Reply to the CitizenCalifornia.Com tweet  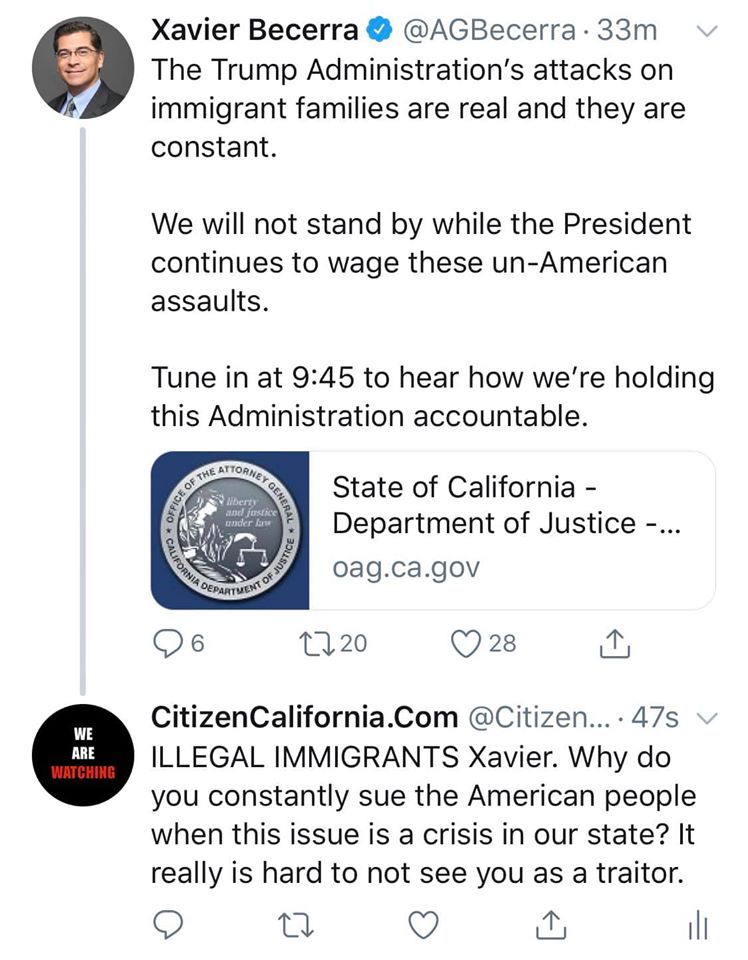tap(166, 926)
